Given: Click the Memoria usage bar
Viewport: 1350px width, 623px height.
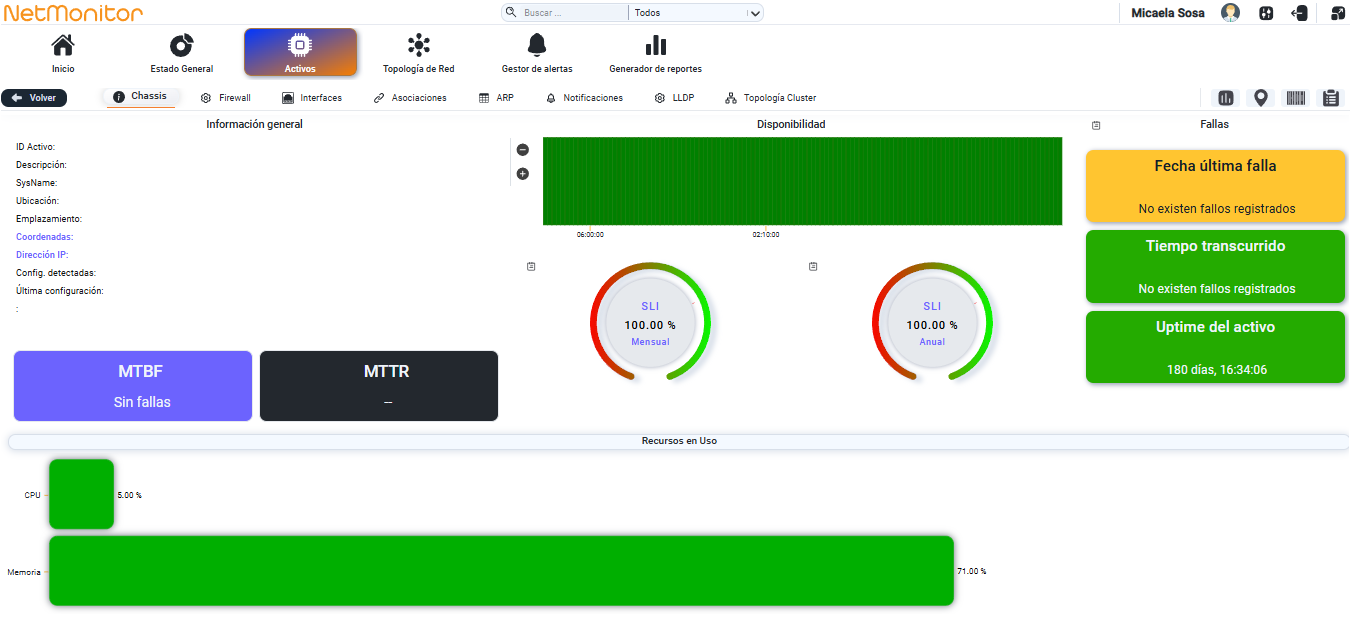Looking at the screenshot, I should (x=501, y=571).
